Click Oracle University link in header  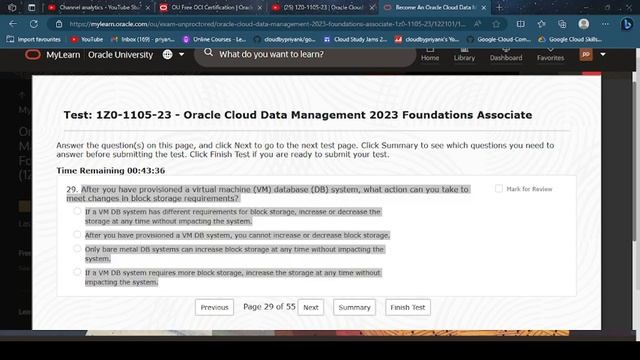click(120, 55)
